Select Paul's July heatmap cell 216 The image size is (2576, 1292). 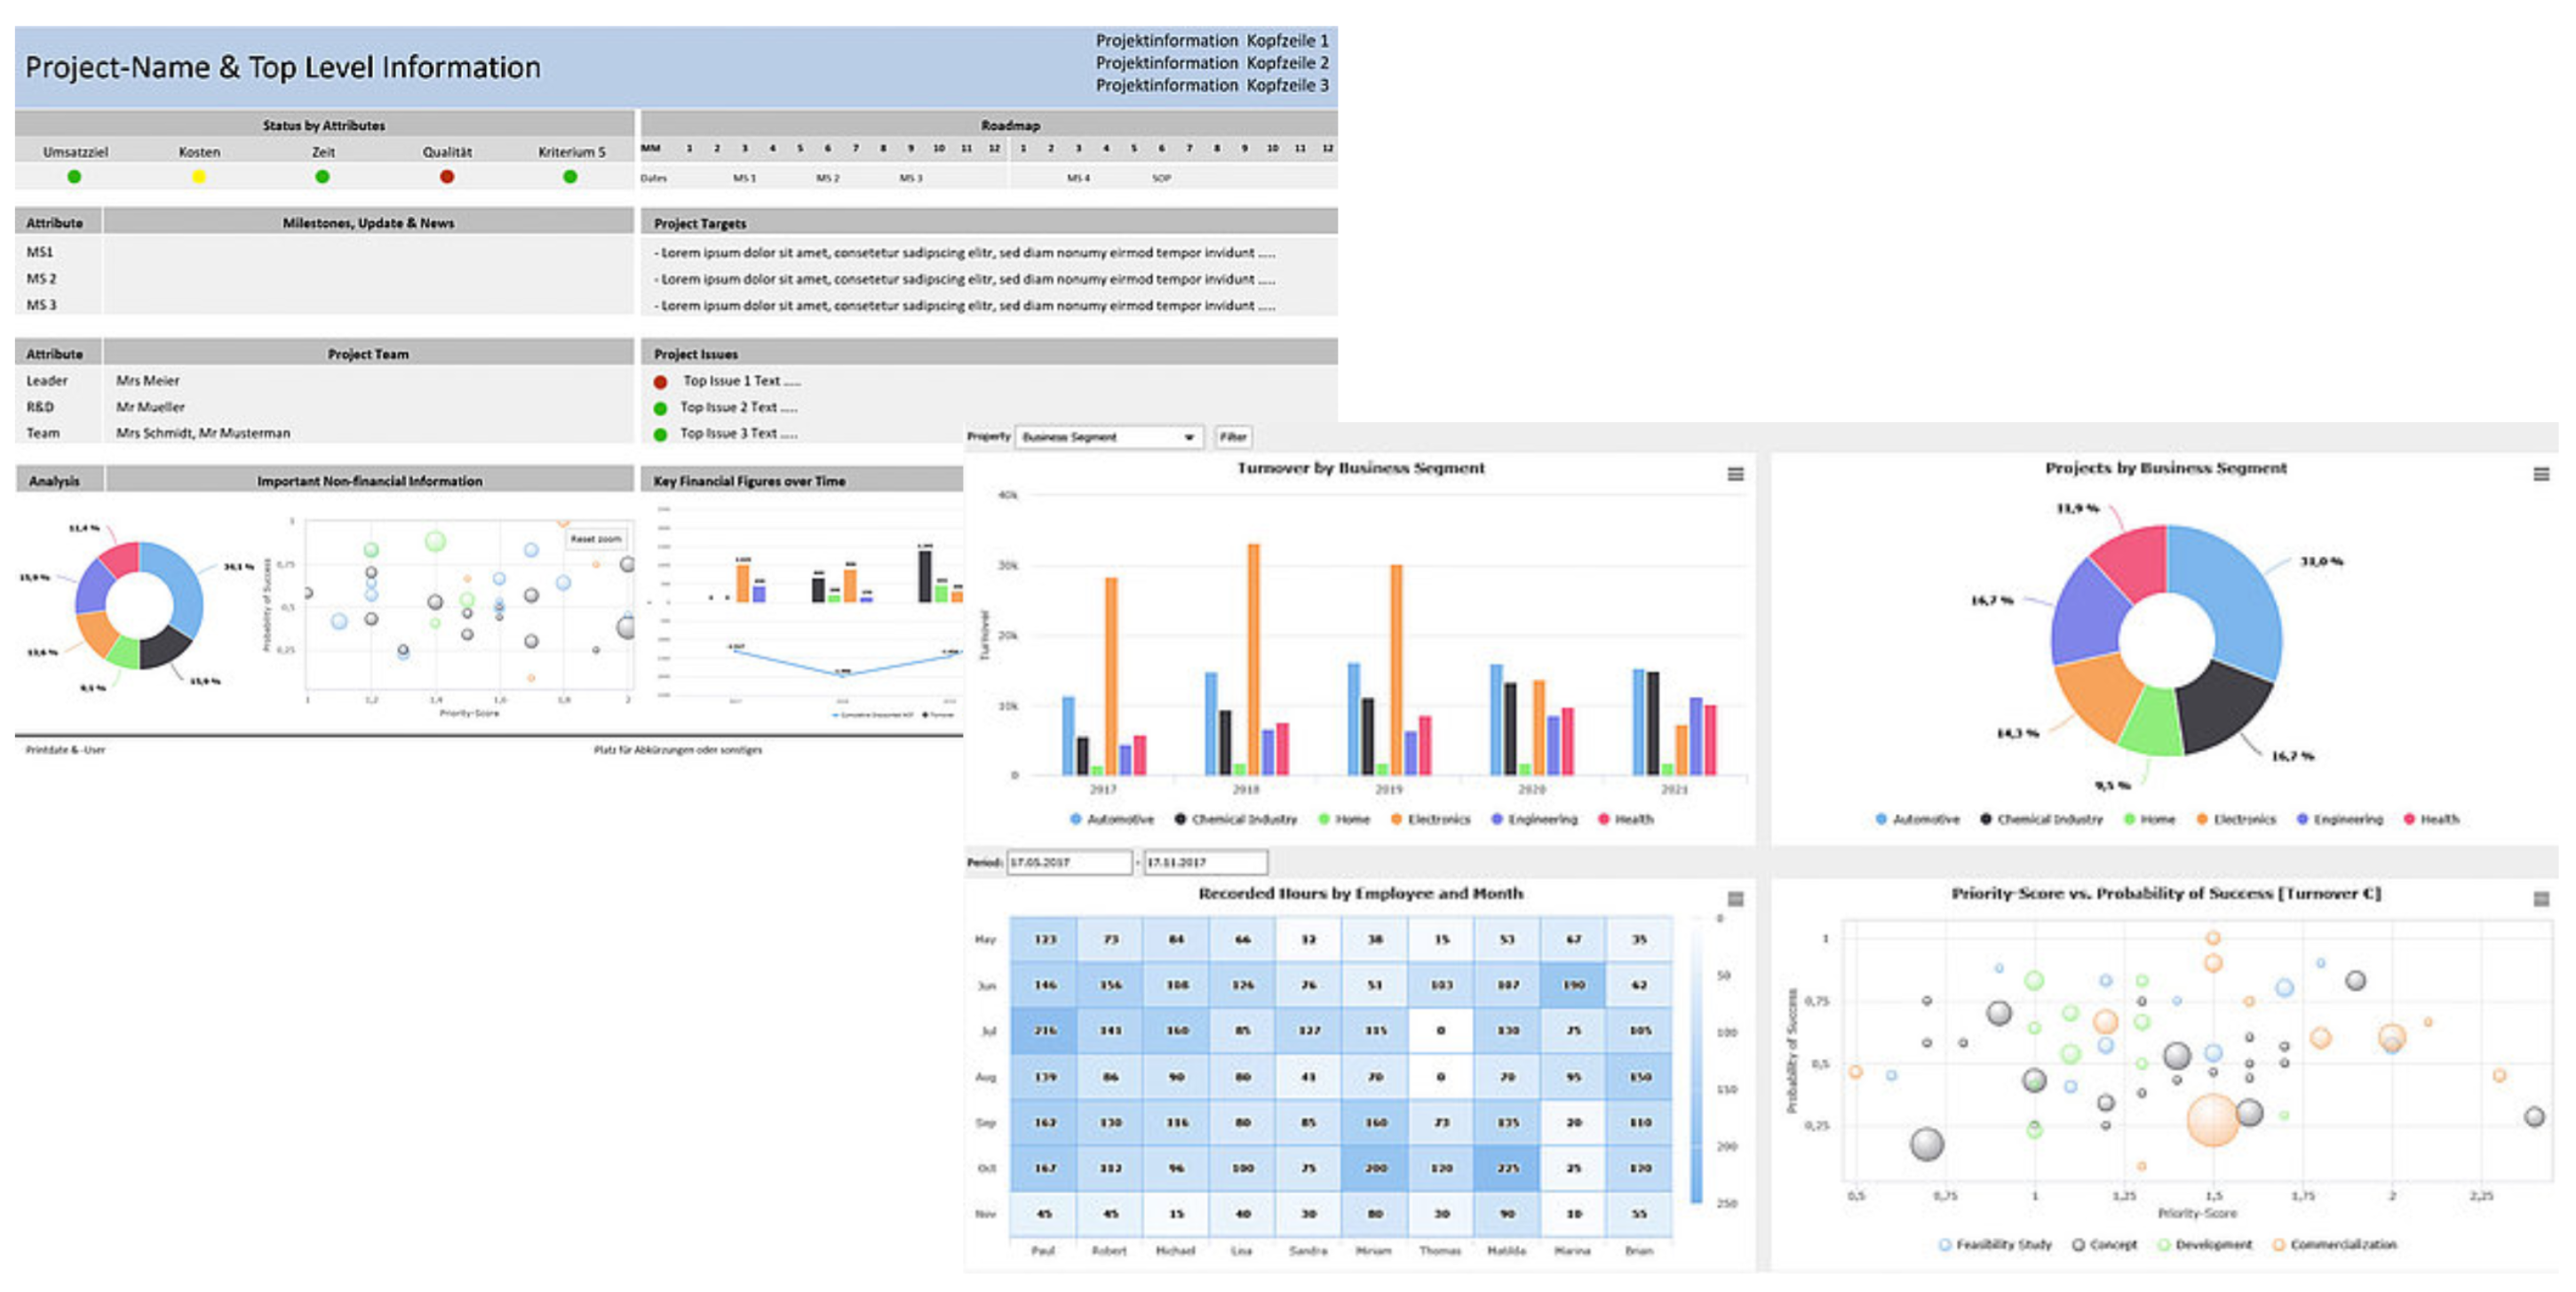1044,1030
